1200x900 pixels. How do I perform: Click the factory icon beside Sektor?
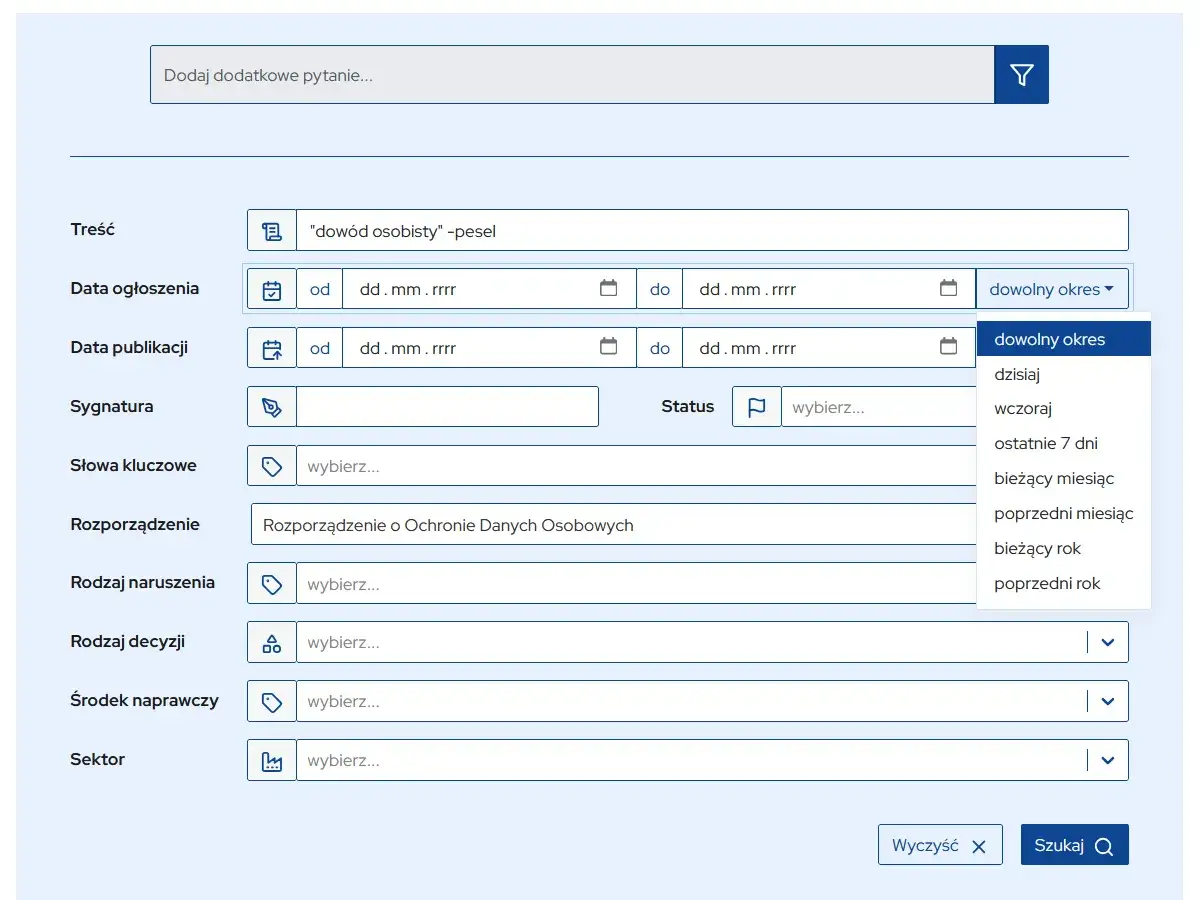272,760
